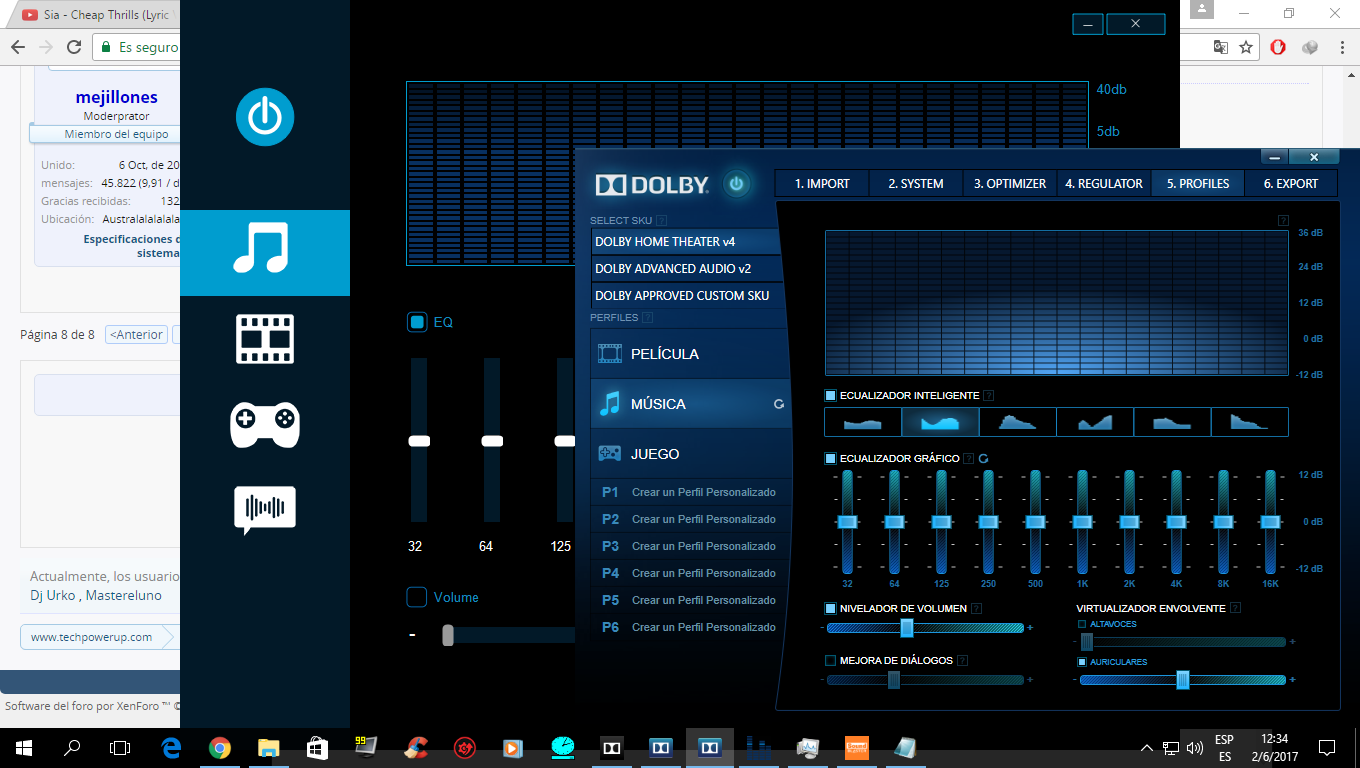This screenshot has height=768, width=1360.
Task: Open Microsoft Edge from the taskbar
Action: [x=171, y=748]
